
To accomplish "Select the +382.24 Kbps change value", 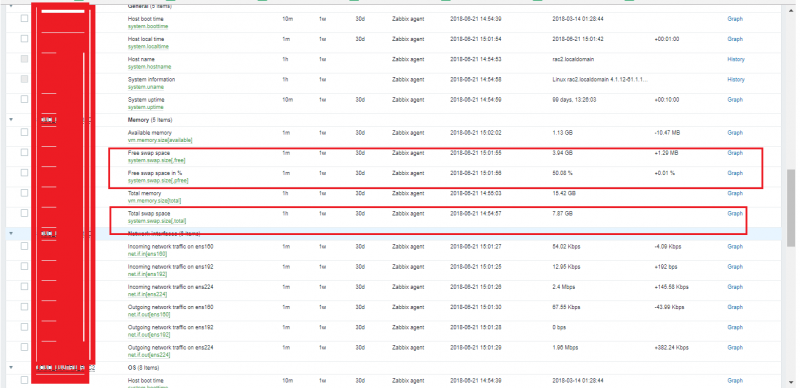I will click(671, 347).
